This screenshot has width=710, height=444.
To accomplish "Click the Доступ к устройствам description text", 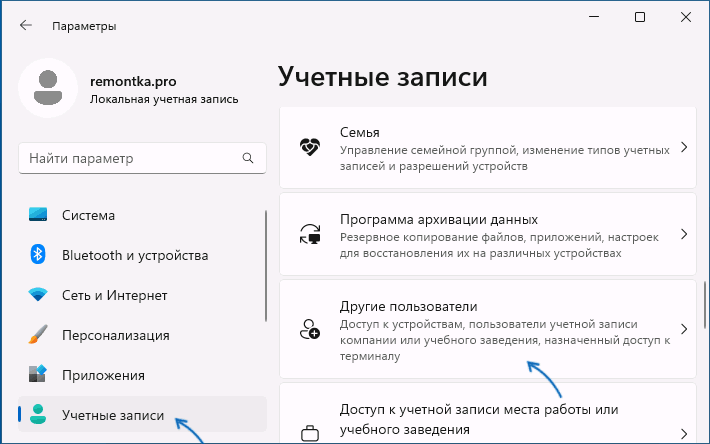I will (x=505, y=340).
